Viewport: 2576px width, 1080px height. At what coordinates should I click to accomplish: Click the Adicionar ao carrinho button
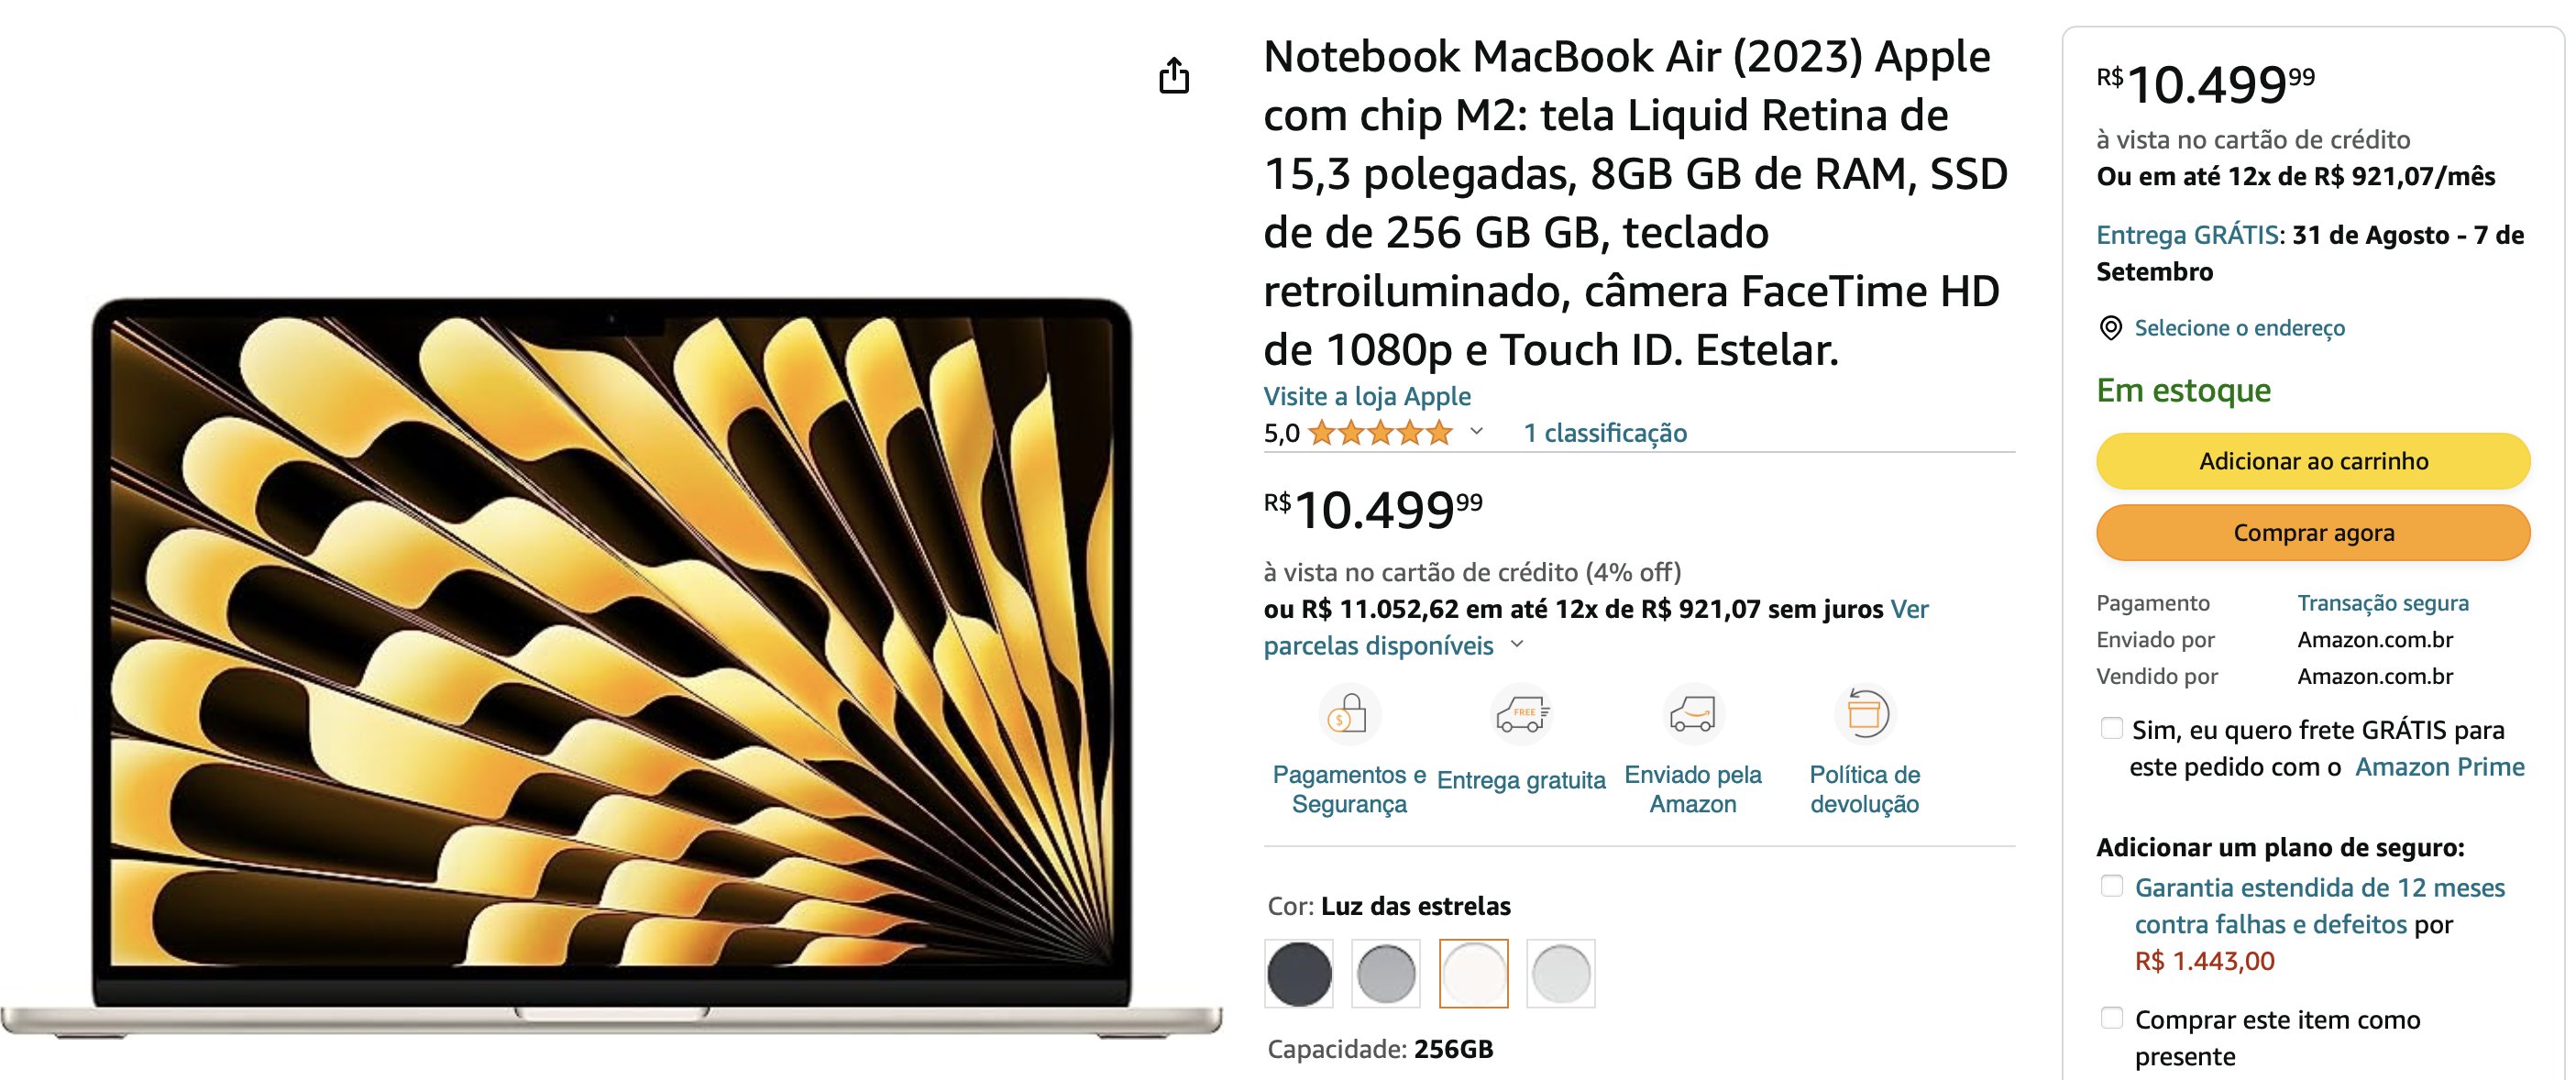(2313, 461)
